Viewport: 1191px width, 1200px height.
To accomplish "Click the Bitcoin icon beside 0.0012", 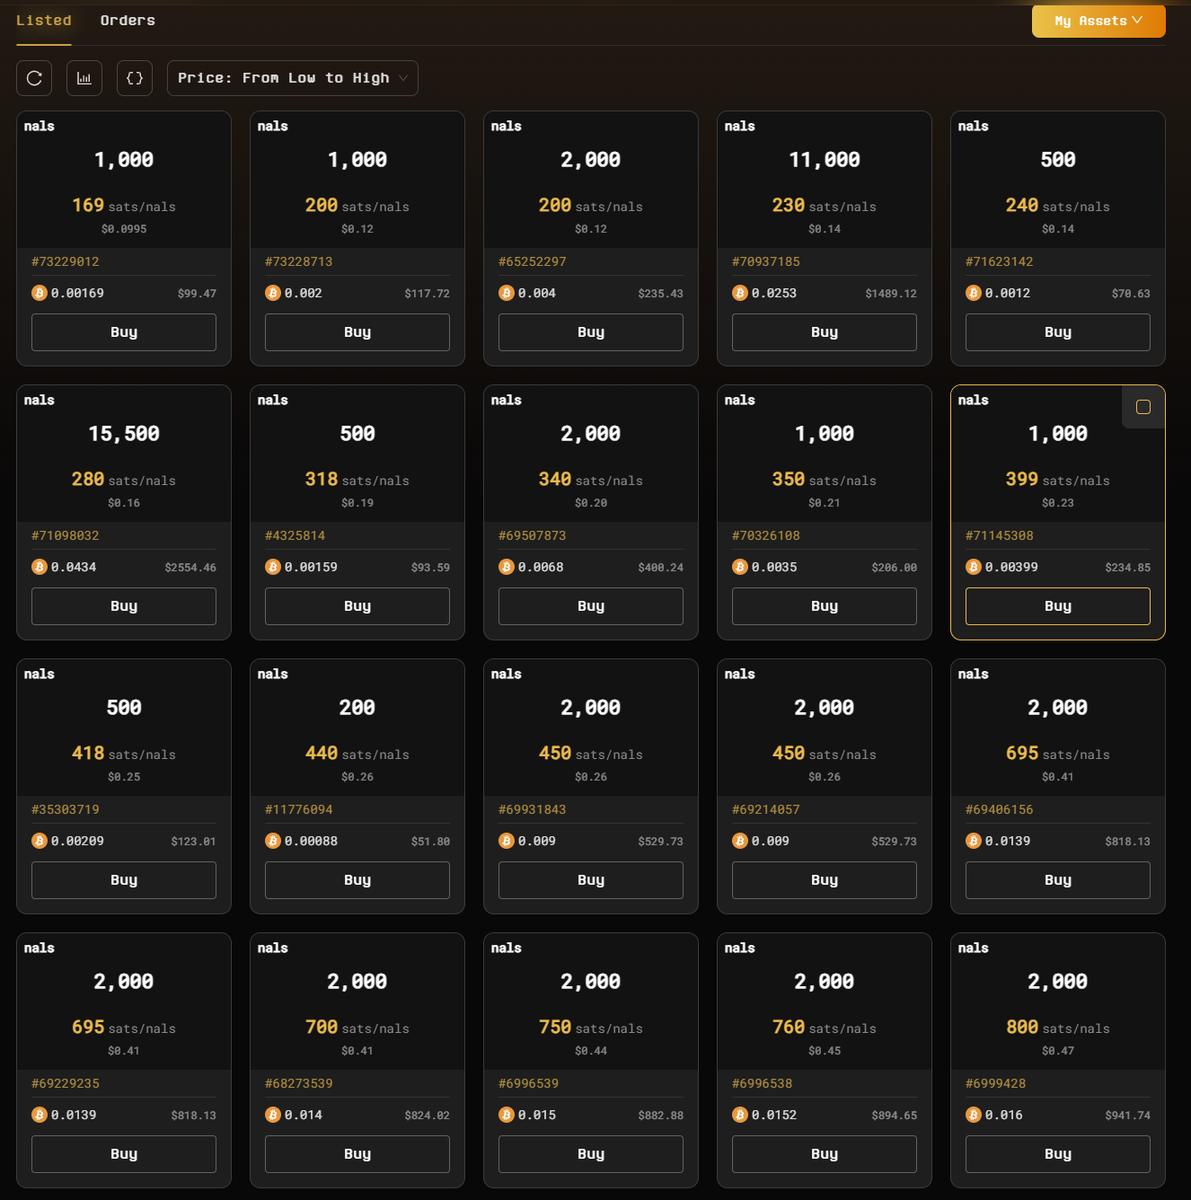I will pyautogui.click(x=973, y=293).
